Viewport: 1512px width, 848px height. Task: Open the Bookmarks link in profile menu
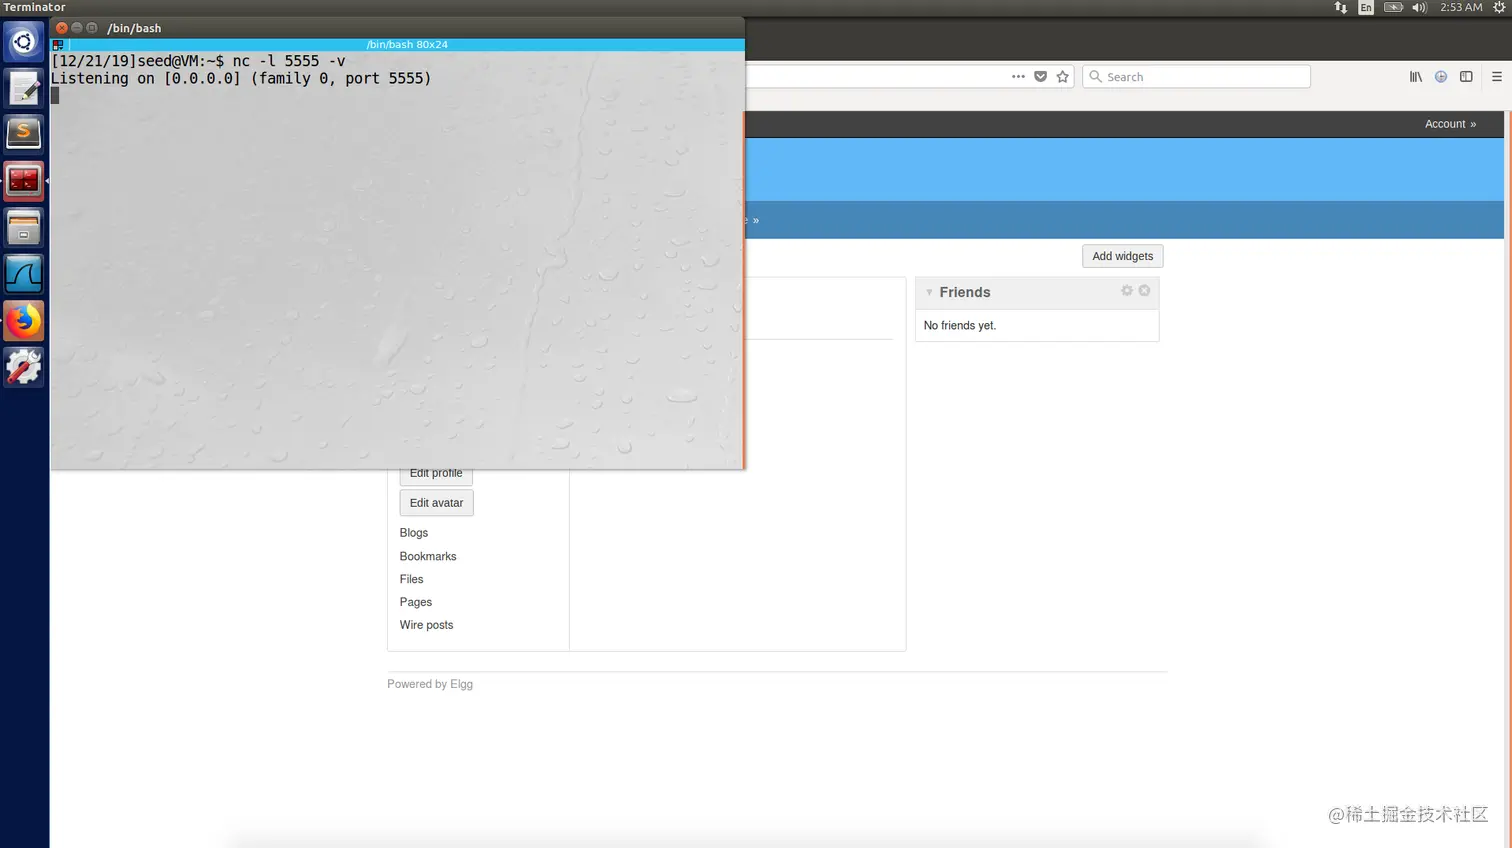click(x=428, y=556)
